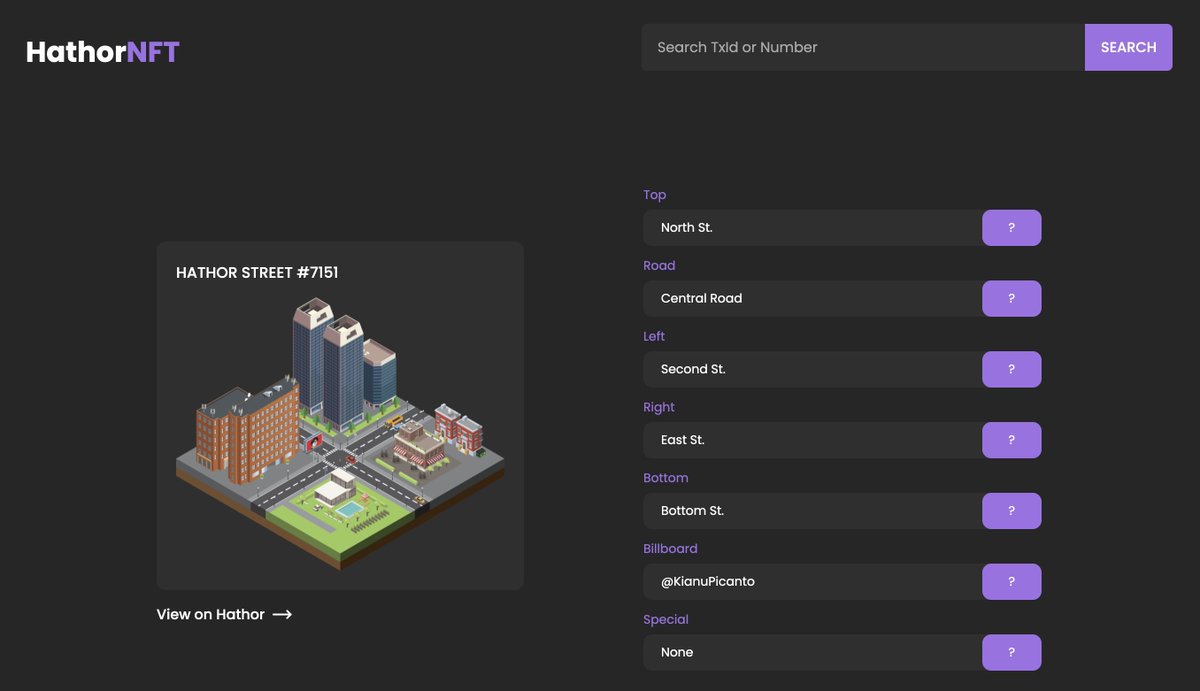
Task: Open the question mark help for Billboard
Action: coord(1011,582)
